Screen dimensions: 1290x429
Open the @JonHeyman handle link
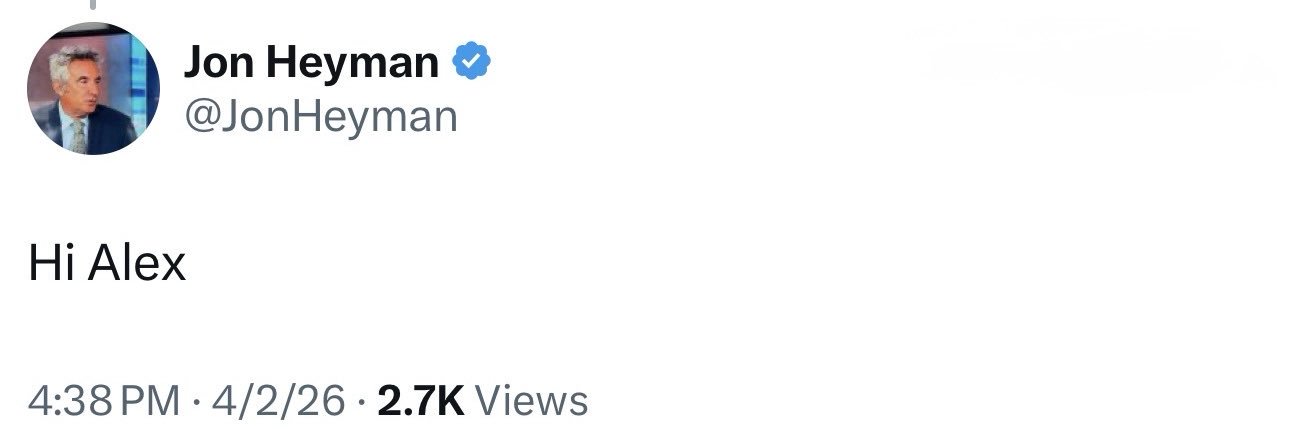320,118
